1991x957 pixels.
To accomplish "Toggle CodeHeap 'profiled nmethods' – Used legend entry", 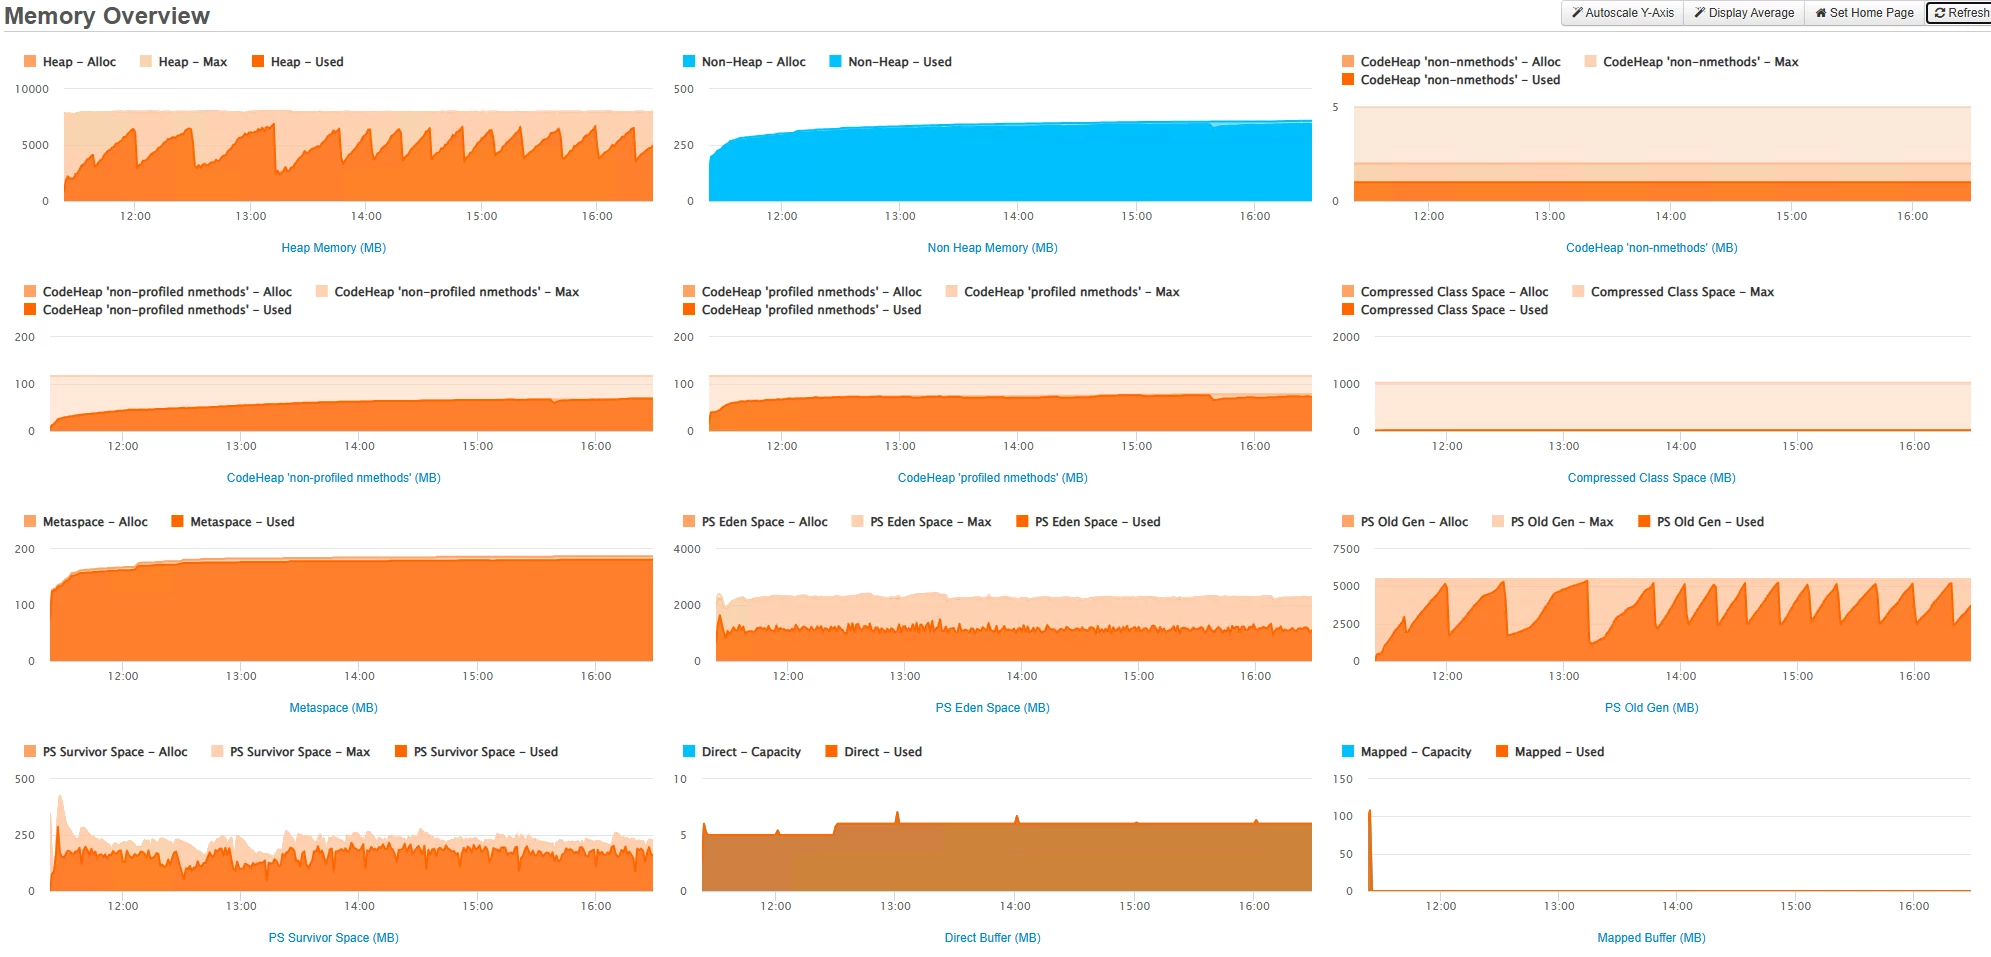I will [x=802, y=310].
